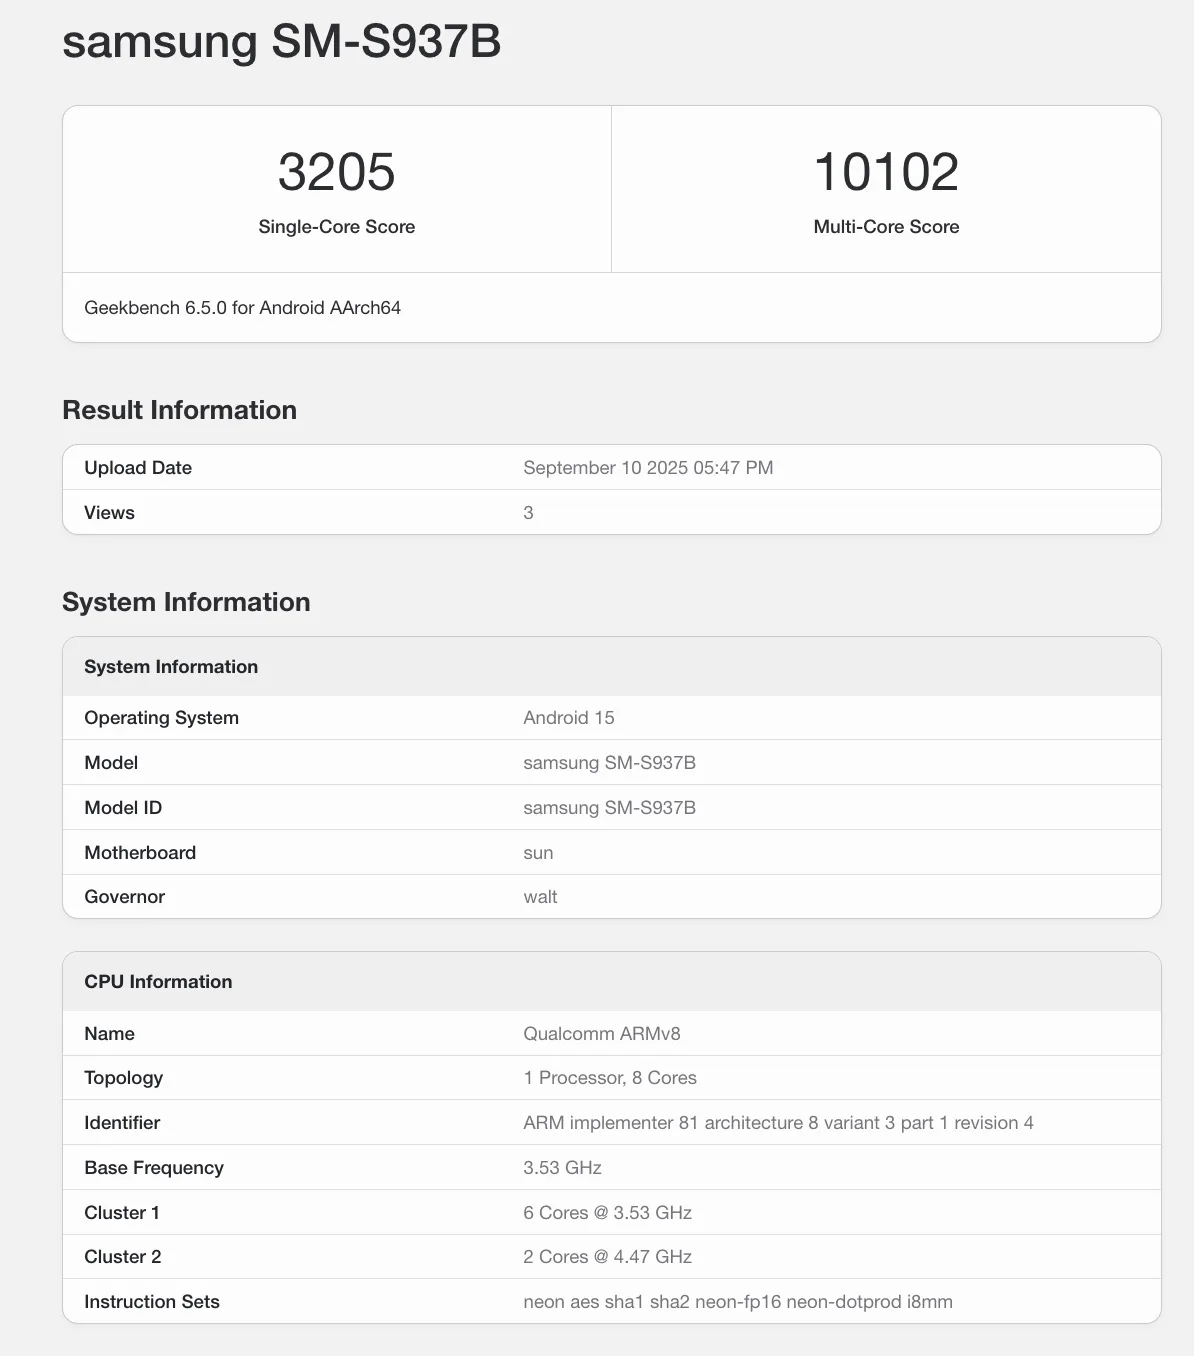This screenshot has width=1194, height=1356.
Task: Click the 3205 single-core score number
Action: (336, 172)
